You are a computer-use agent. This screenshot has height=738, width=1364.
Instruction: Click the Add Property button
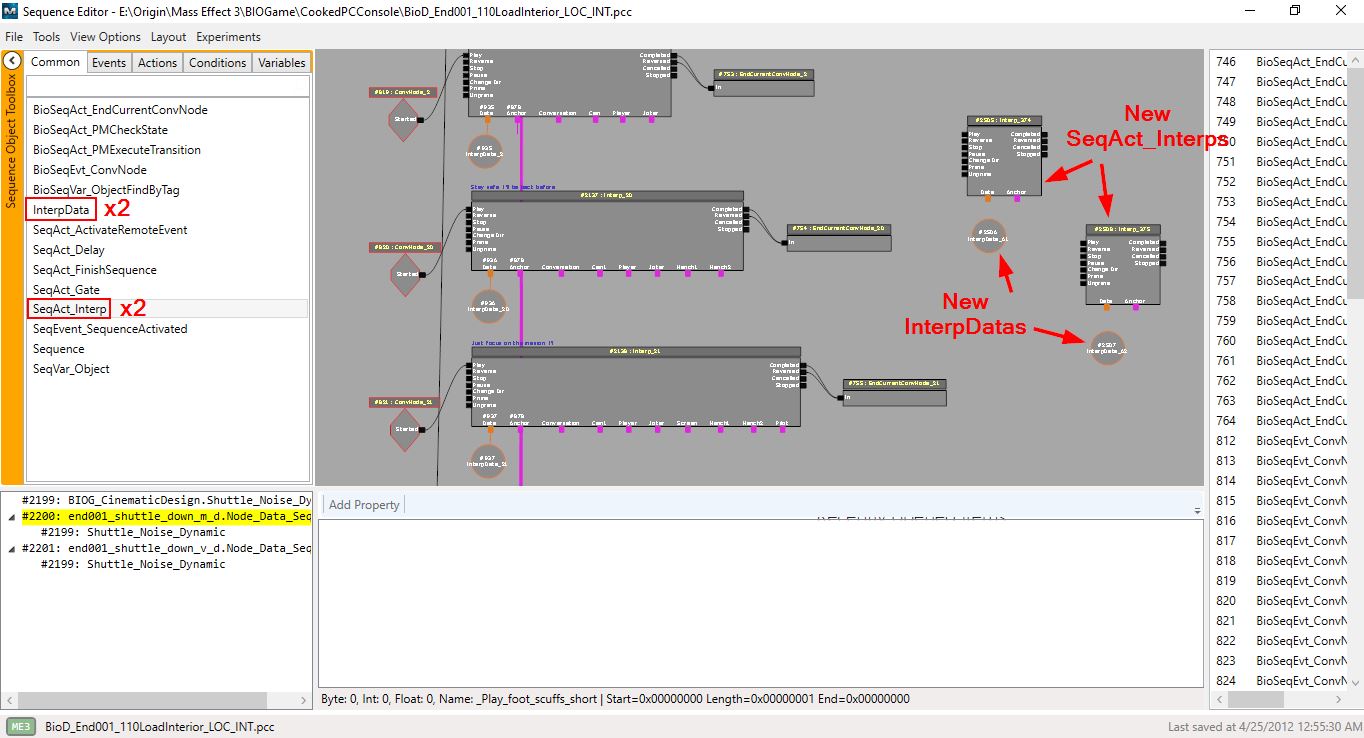(364, 505)
